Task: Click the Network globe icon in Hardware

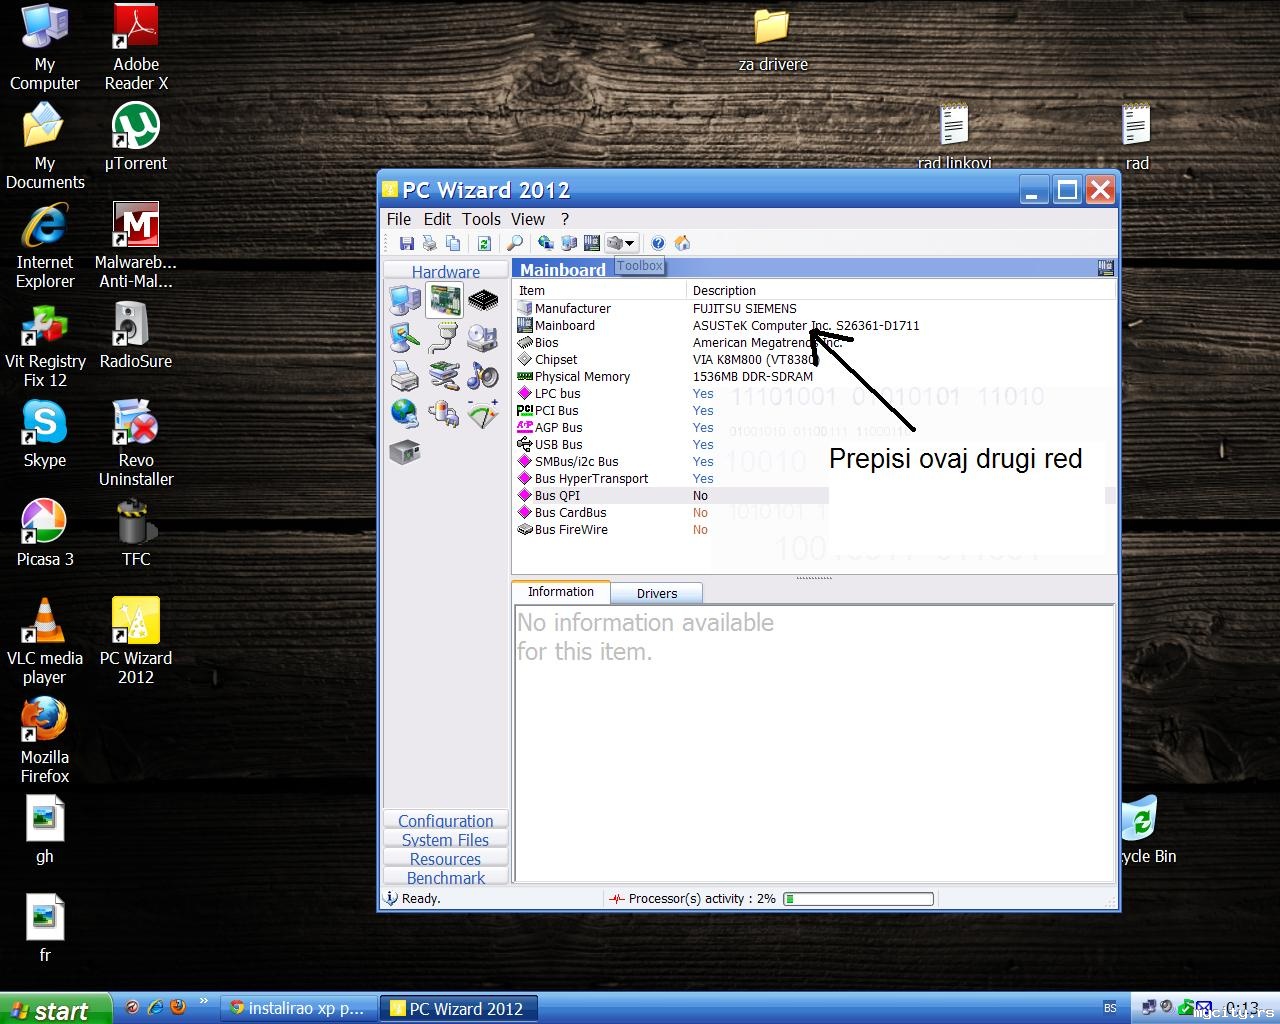Action: (x=405, y=413)
